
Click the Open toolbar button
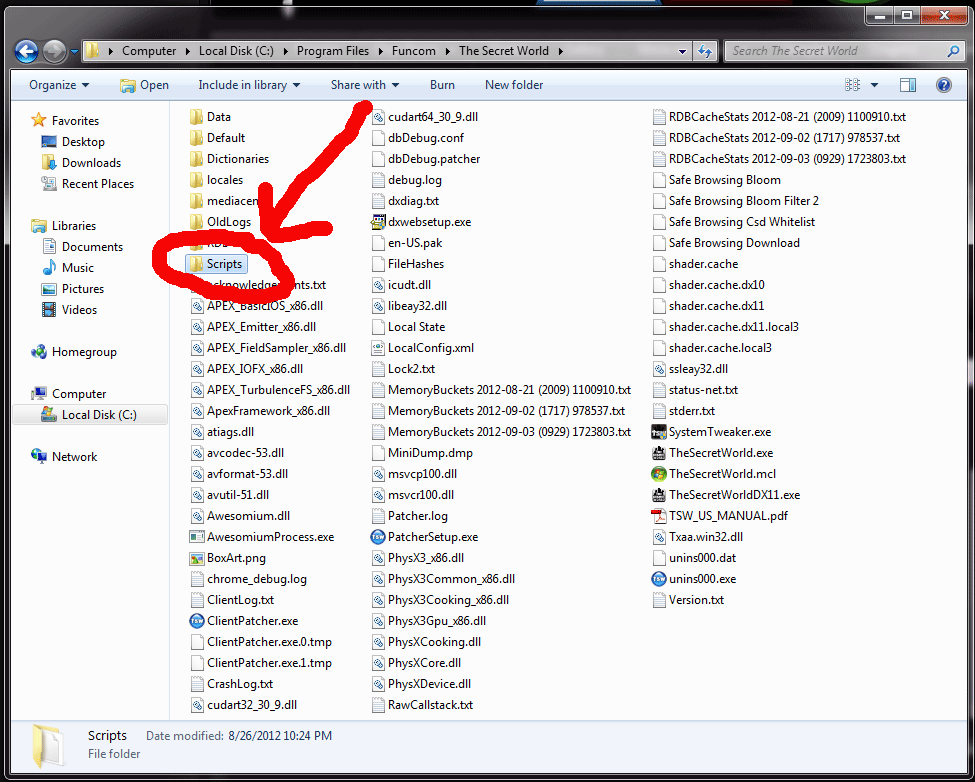[x=144, y=85]
